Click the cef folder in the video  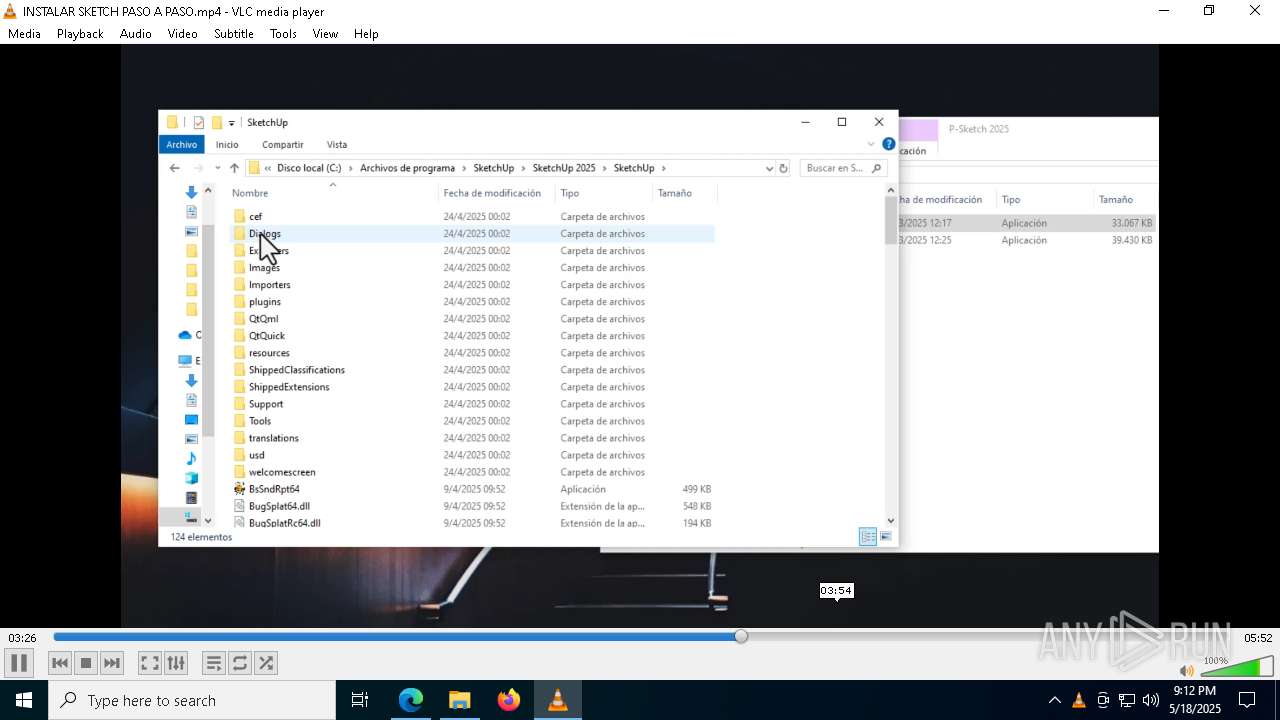pyautogui.click(x=255, y=217)
